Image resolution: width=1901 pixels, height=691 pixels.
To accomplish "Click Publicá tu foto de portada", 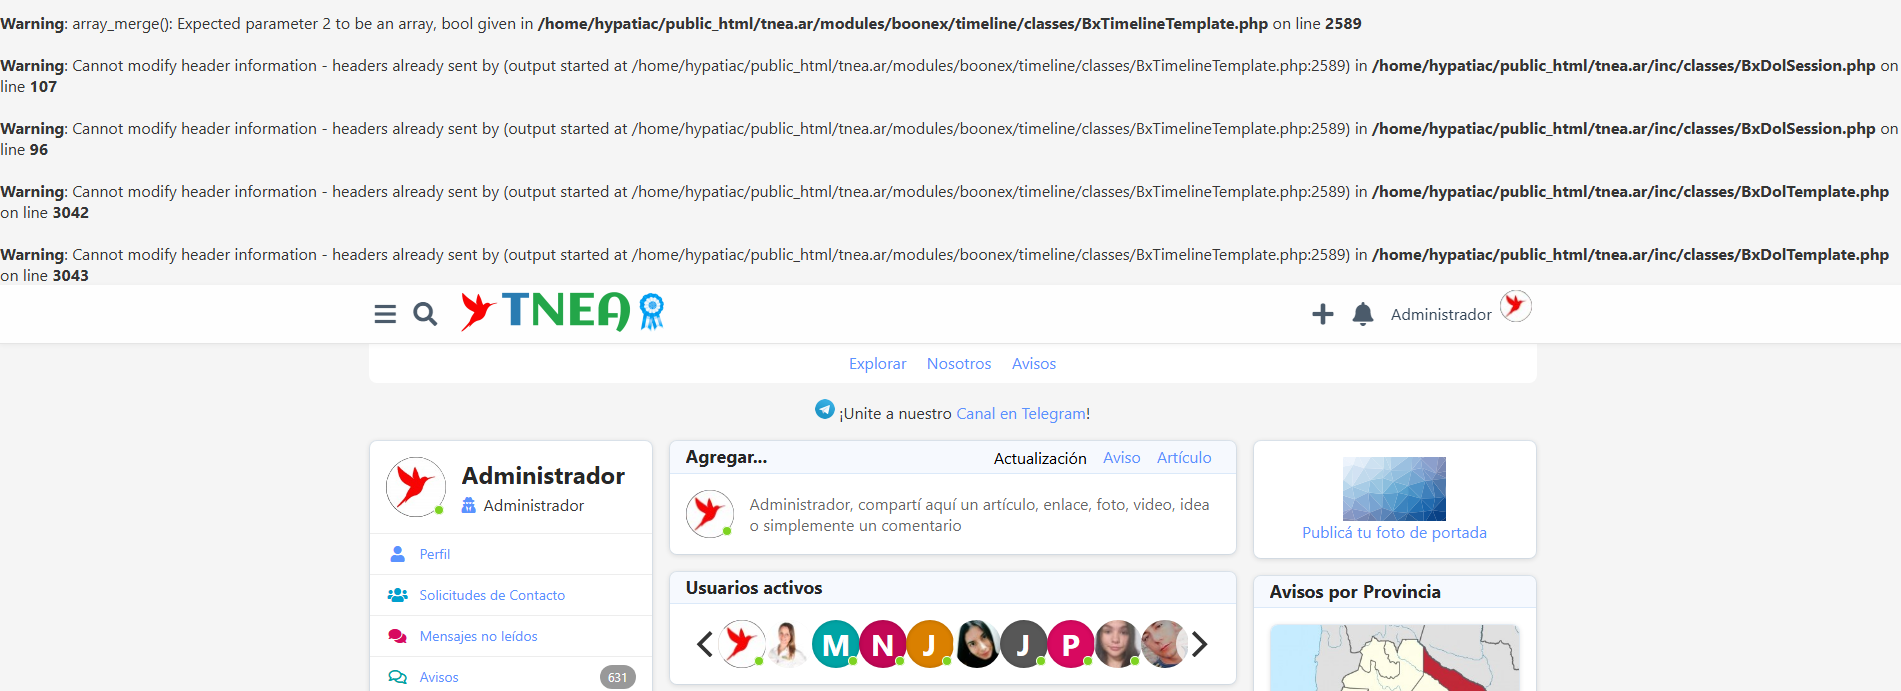I will point(1394,533).
